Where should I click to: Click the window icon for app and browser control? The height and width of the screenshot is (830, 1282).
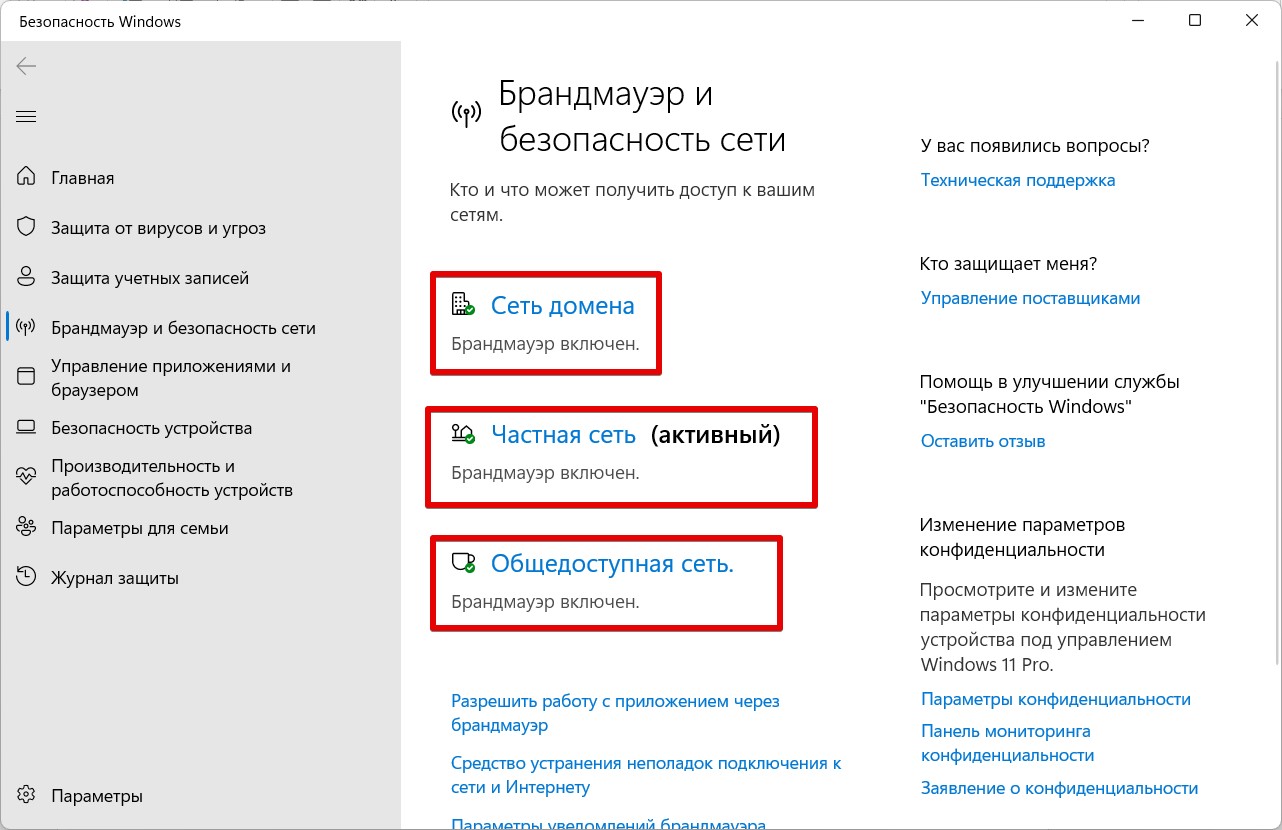[x=27, y=377]
